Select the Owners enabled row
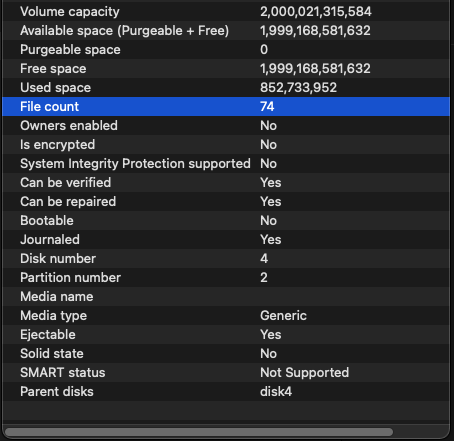This screenshot has height=441, width=454. [226, 126]
